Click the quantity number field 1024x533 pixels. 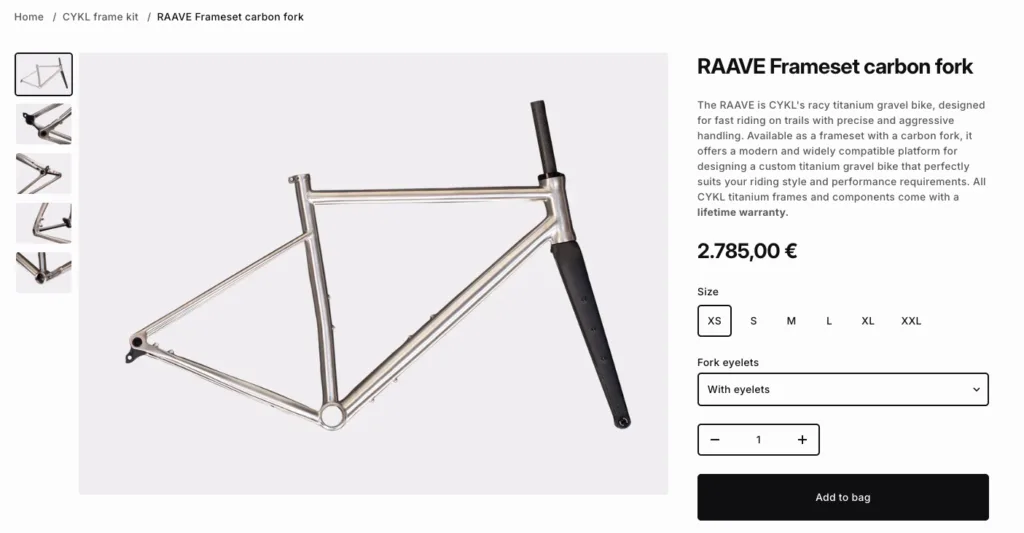(758, 440)
